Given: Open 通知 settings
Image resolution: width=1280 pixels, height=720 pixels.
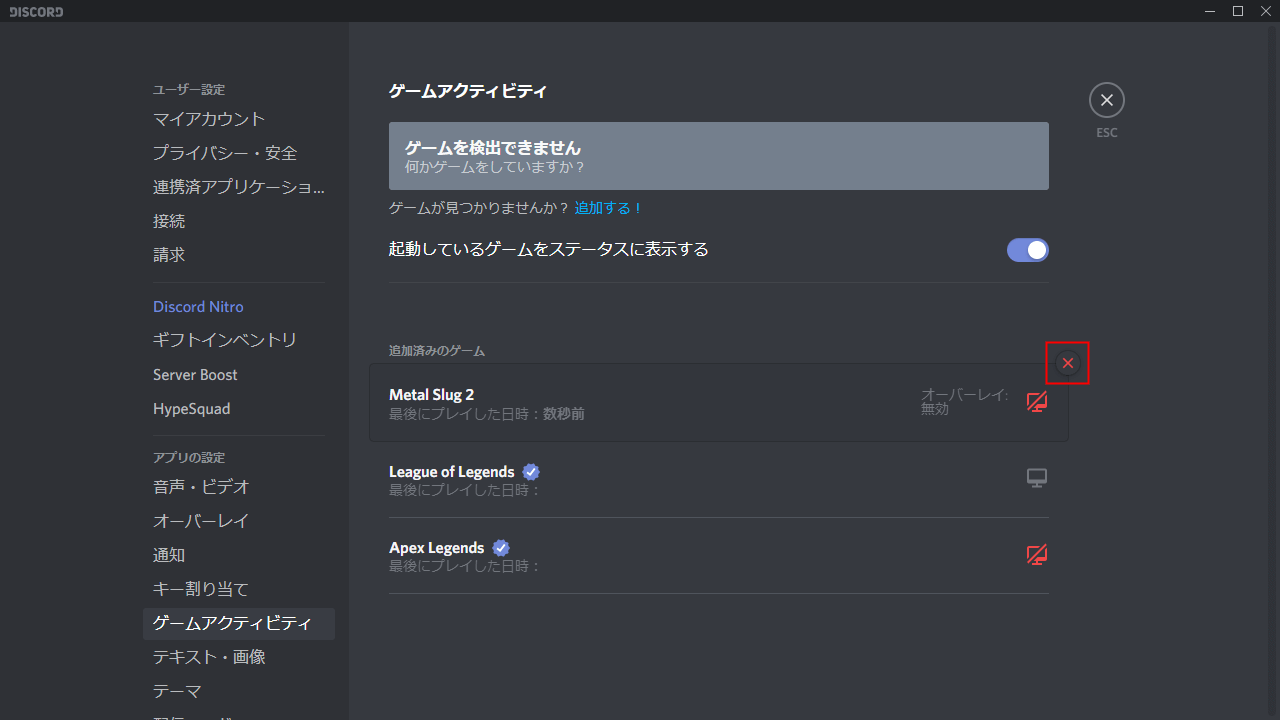Looking at the screenshot, I should (x=238, y=555).
